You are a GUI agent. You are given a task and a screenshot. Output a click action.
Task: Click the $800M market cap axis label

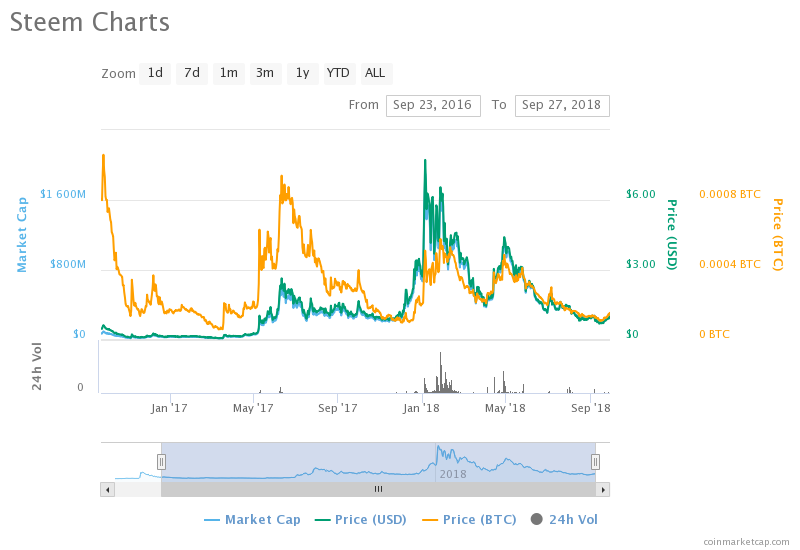click(68, 264)
